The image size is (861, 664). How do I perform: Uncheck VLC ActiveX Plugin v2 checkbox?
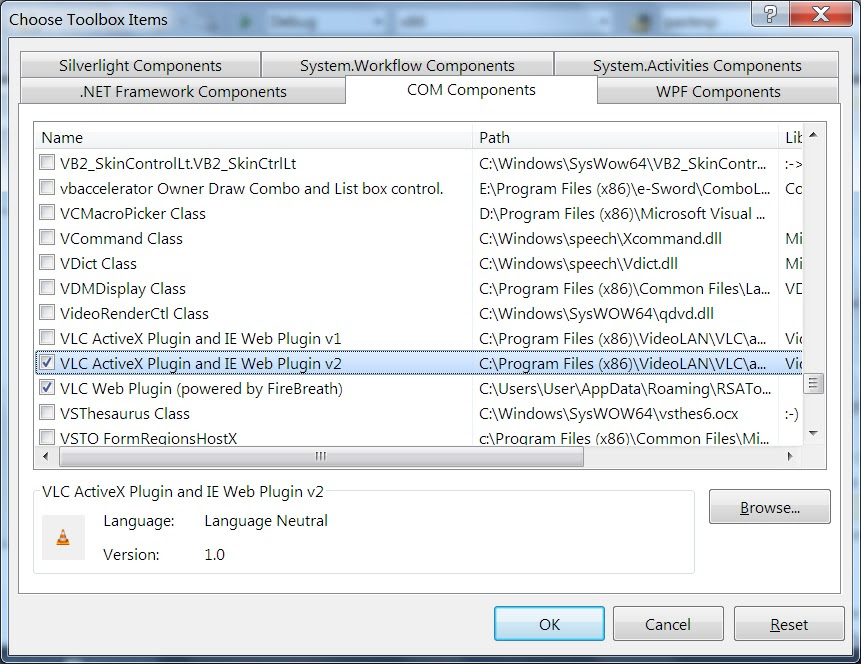coord(47,362)
